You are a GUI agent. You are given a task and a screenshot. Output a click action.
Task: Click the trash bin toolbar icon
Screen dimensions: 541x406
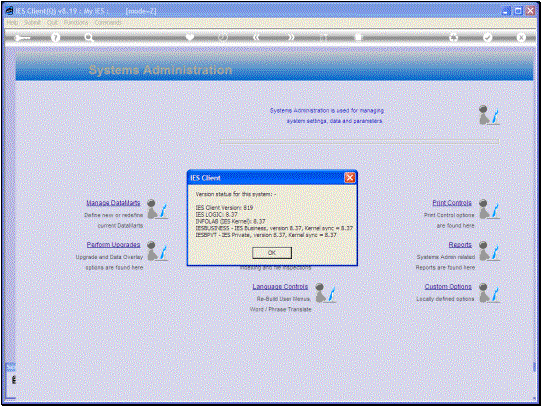(358, 37)
